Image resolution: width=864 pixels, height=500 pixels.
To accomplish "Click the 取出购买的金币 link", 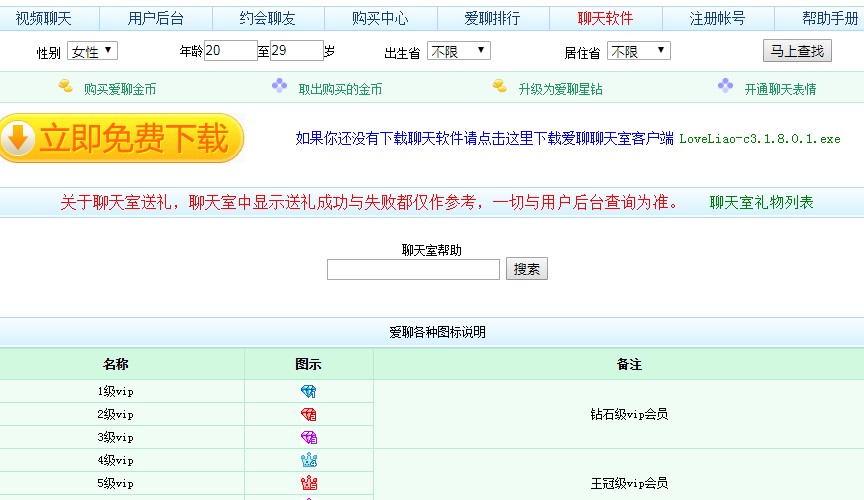I will click(340, 89).
